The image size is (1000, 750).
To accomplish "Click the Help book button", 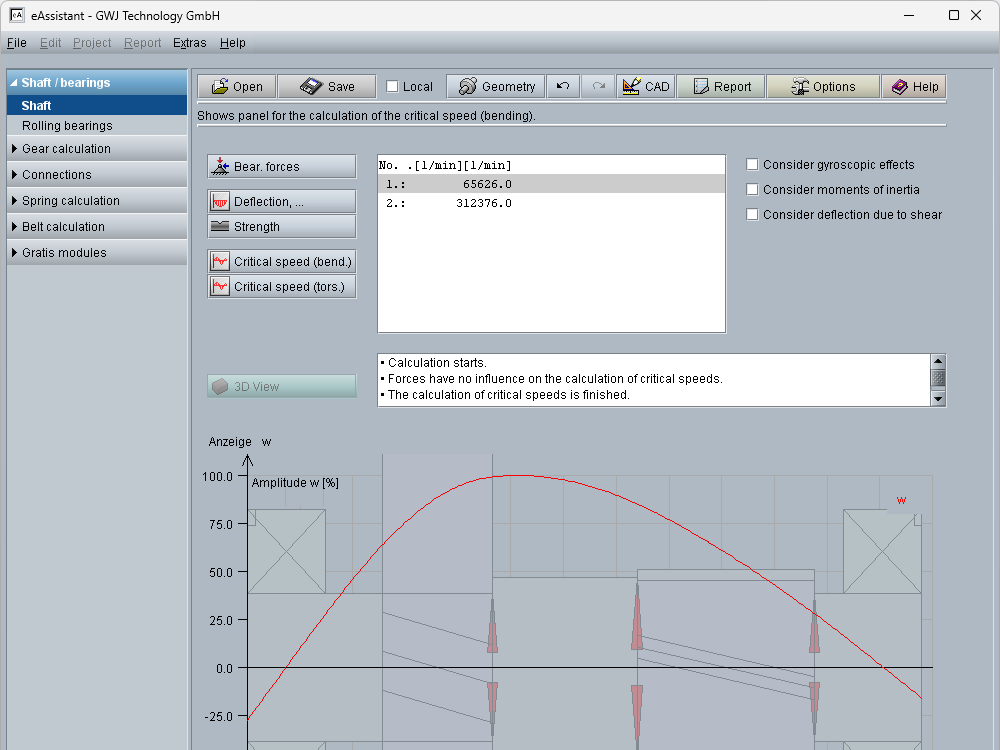I will click(x=914, y=87).
